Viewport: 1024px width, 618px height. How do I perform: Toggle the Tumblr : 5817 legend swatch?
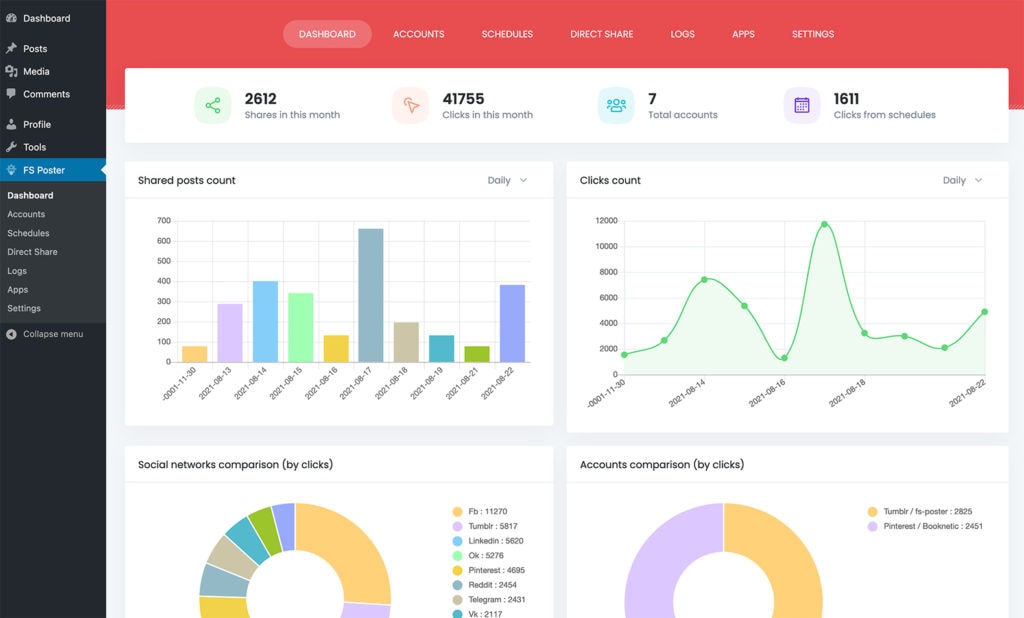click(x=457, y=527)
